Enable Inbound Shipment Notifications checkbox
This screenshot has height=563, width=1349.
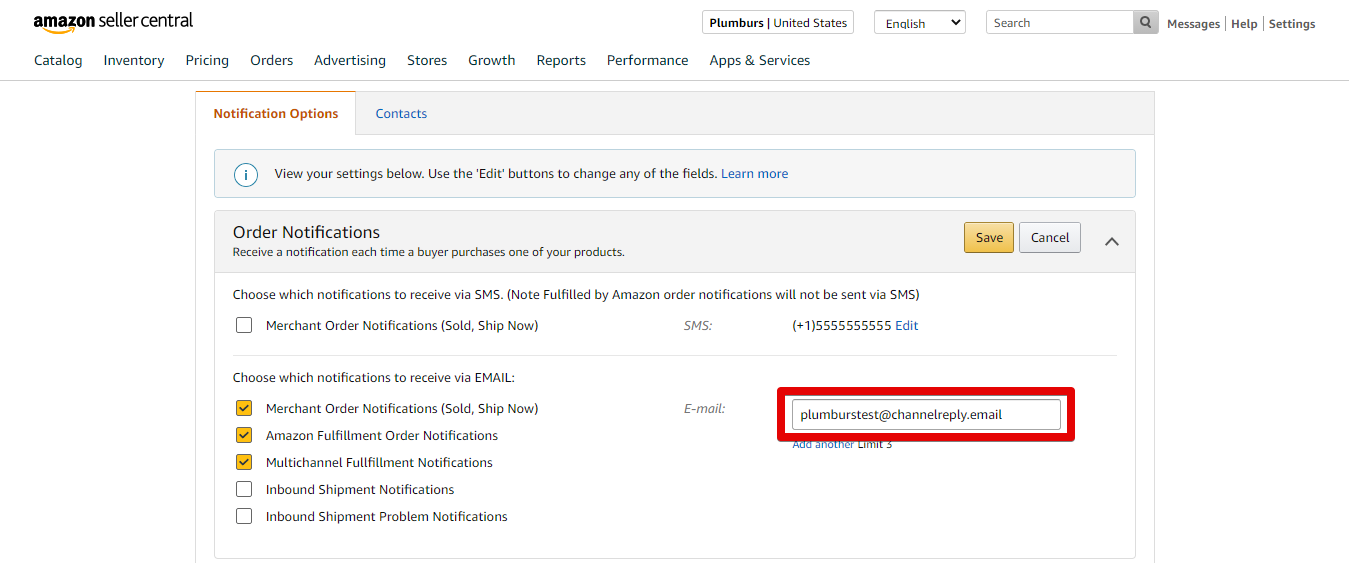(x=244, y=489)
